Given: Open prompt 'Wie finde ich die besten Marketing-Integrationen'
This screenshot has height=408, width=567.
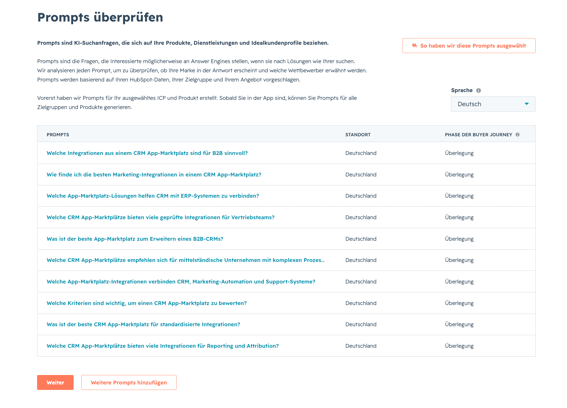Looking at the screenshot, I should (154, 175).
